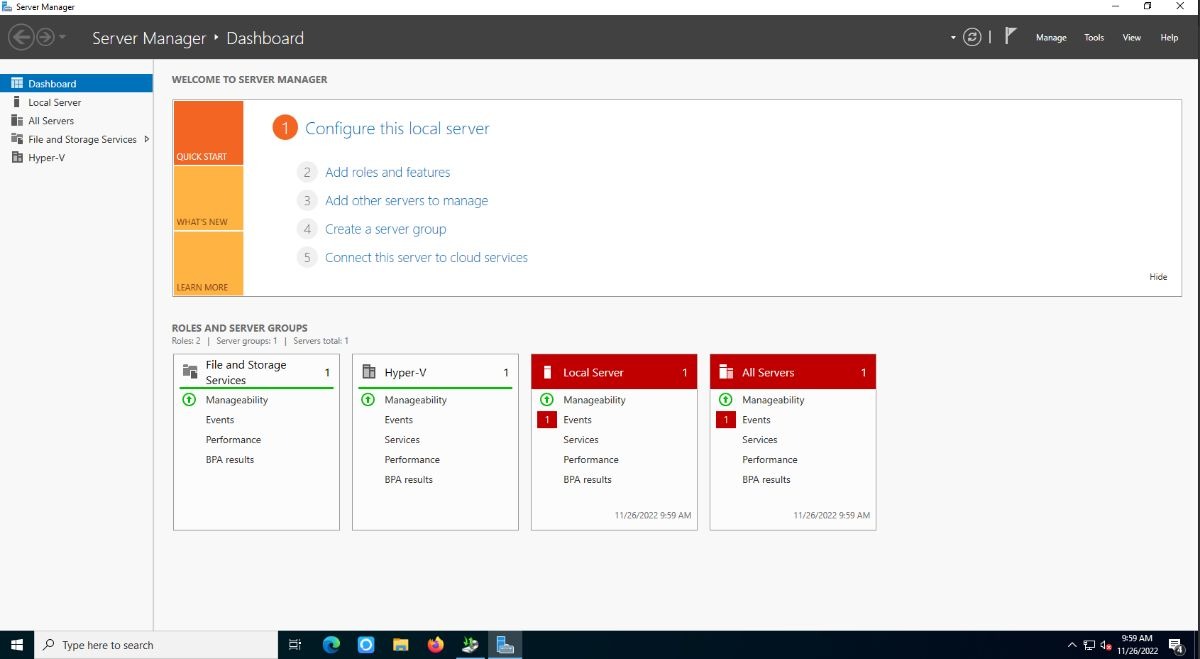The image size is (1200, 659).
Task: Click the red Events alert badge in All Servers
Action: tap(725, 420)
